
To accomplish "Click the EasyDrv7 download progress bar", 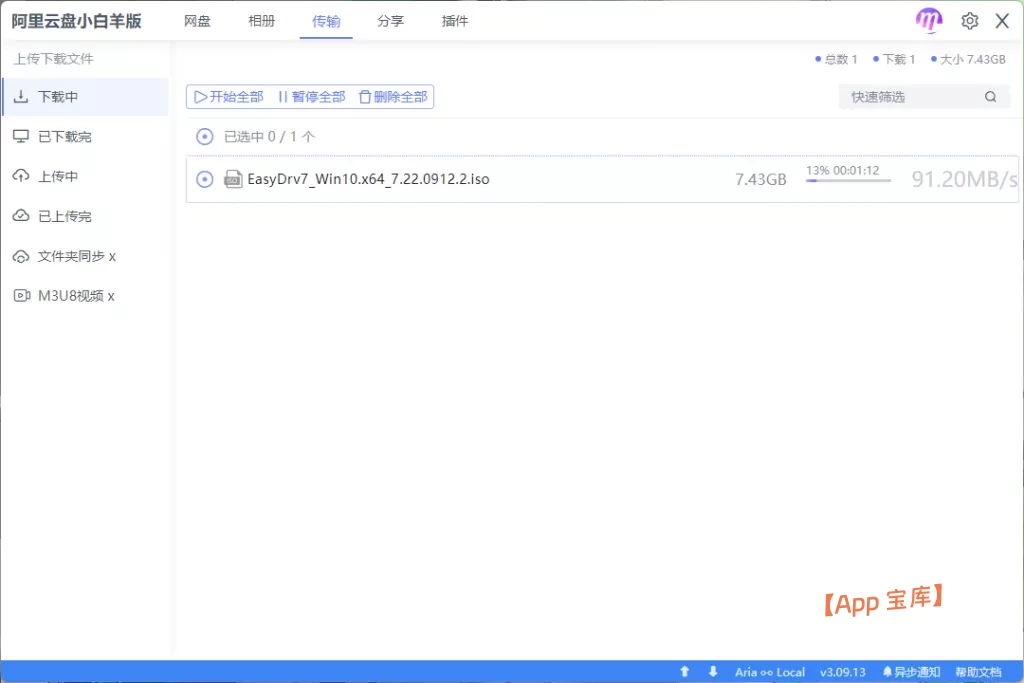I will 848,181.
